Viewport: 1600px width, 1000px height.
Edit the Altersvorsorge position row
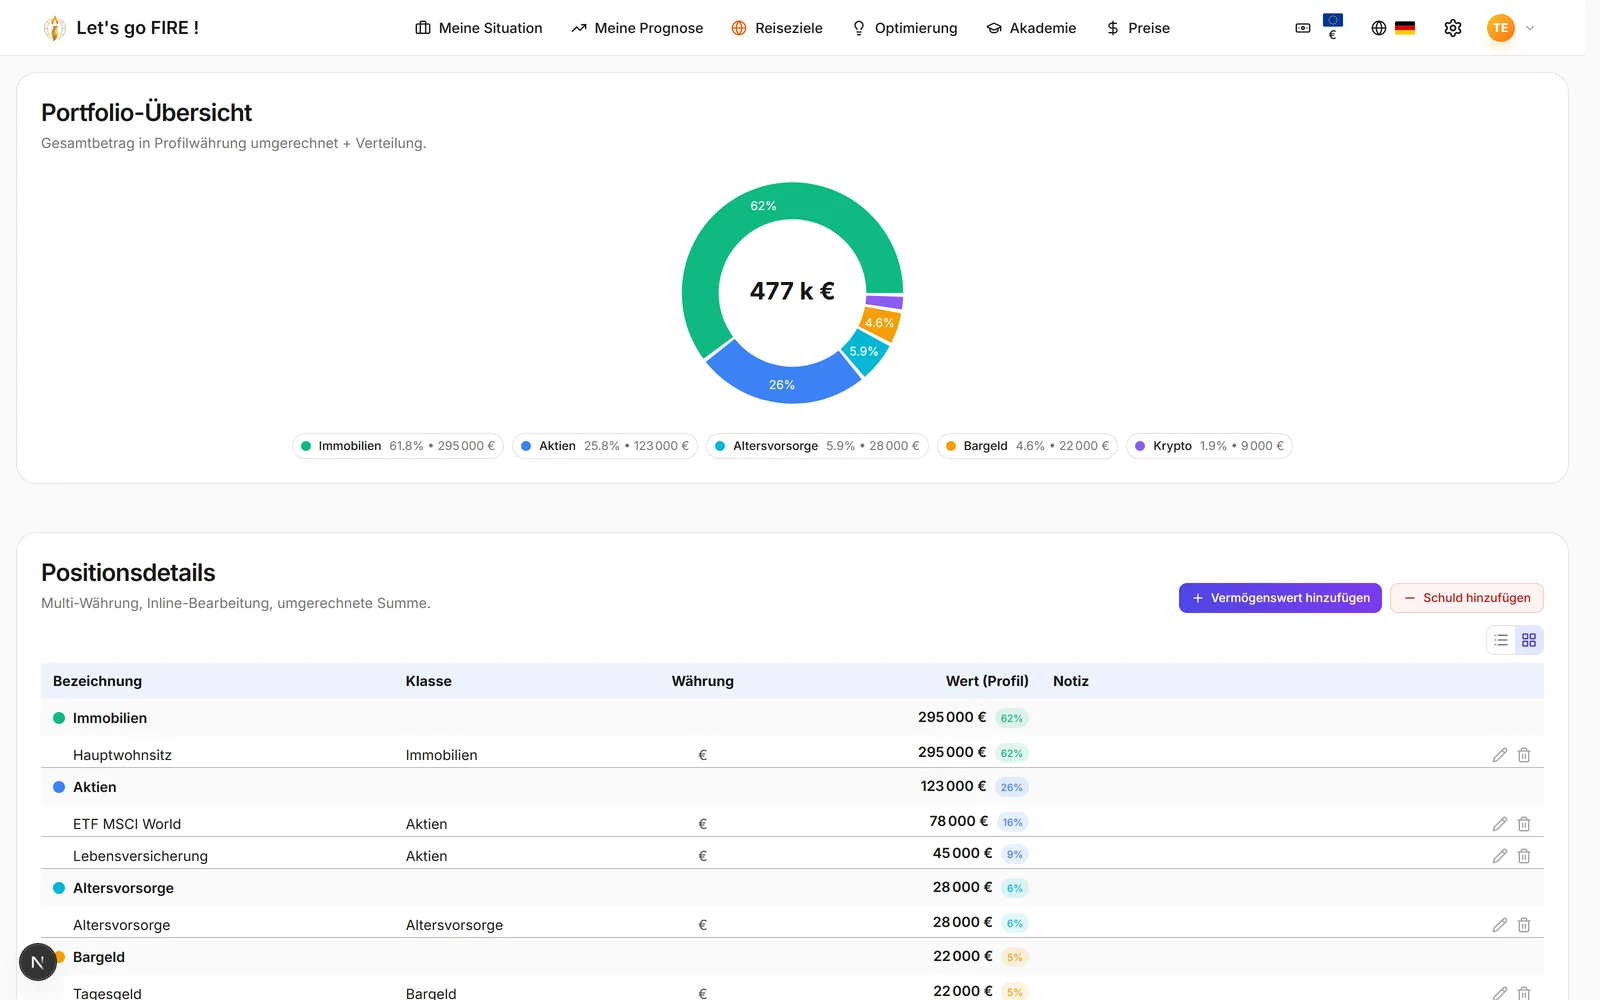(x=1500, y=925)
